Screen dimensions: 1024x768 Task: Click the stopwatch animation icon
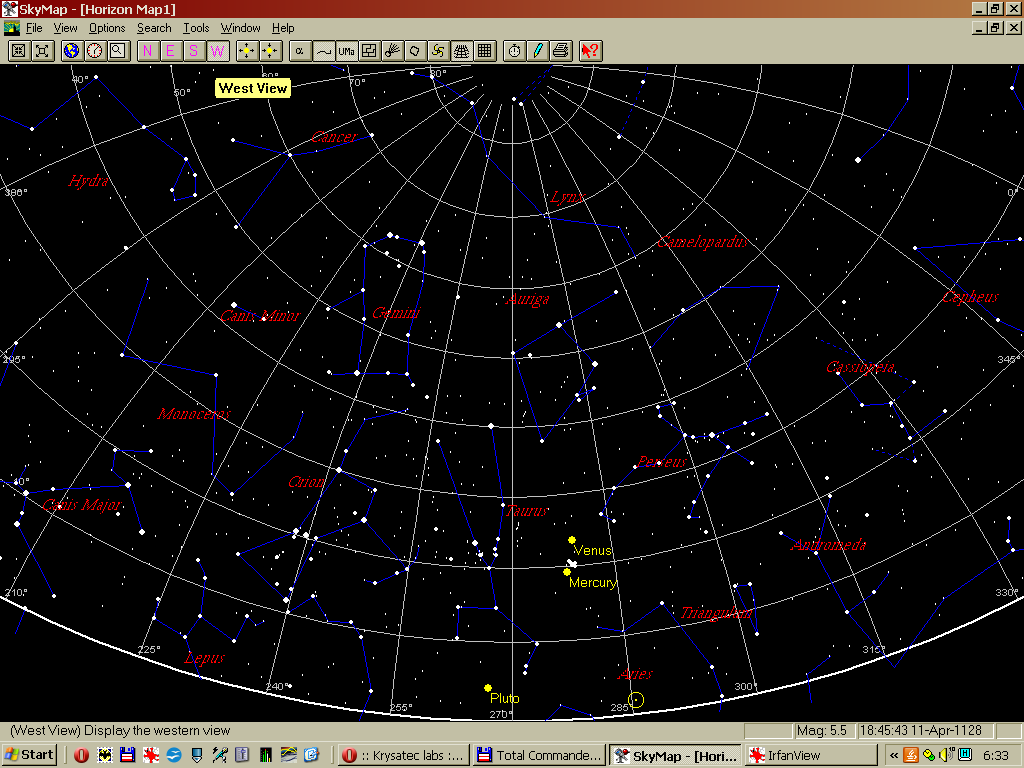coord(515,51)
